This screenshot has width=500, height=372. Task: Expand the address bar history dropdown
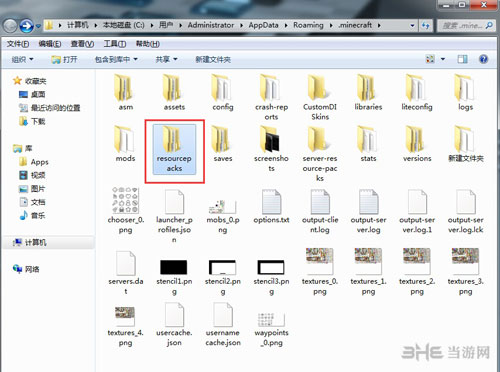(x=412, y=25)
